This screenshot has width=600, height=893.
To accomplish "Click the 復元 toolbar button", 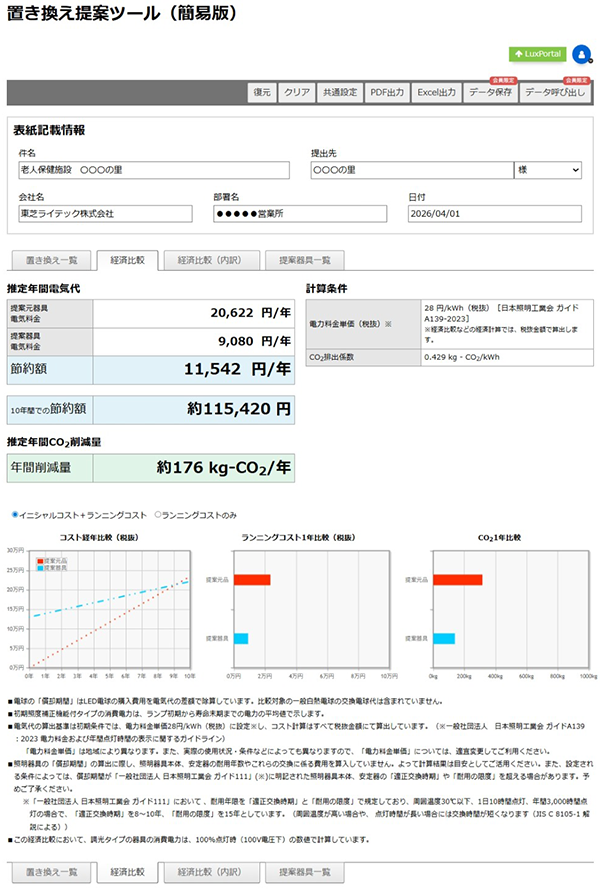I will (x=262, y=92).
